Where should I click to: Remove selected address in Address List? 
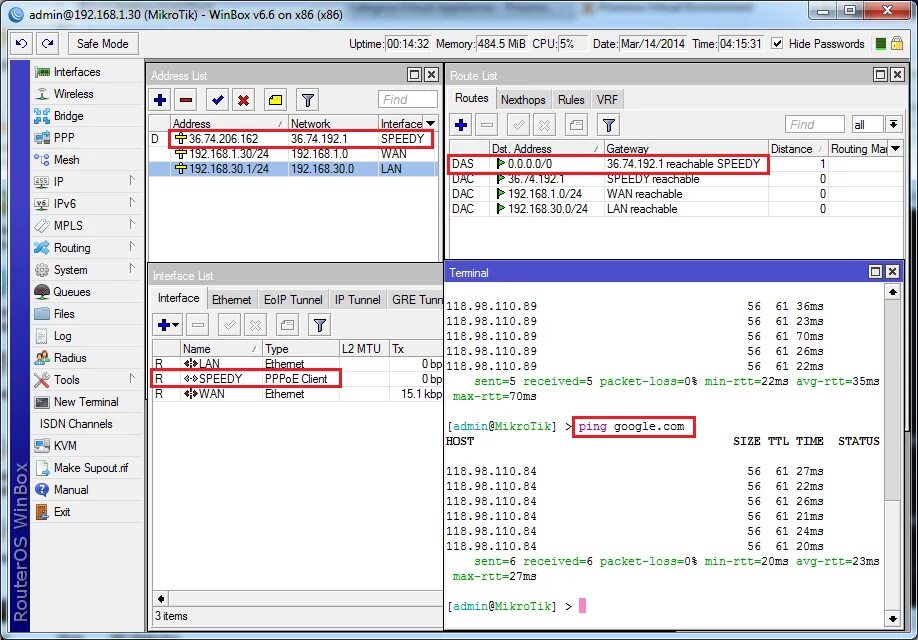[x=186, y=100]
